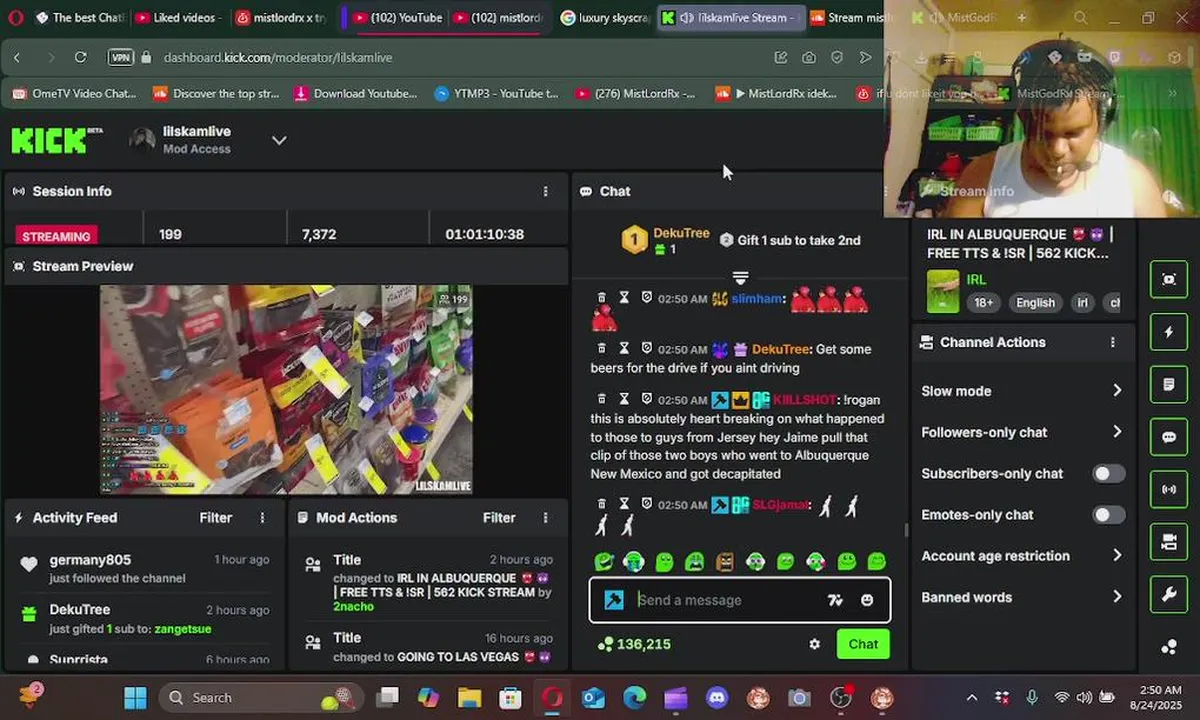Click the wrench tools sidebar icon
This screenshot has height=720, width=1200.
pyautogui.click(x=1169, y=595)
